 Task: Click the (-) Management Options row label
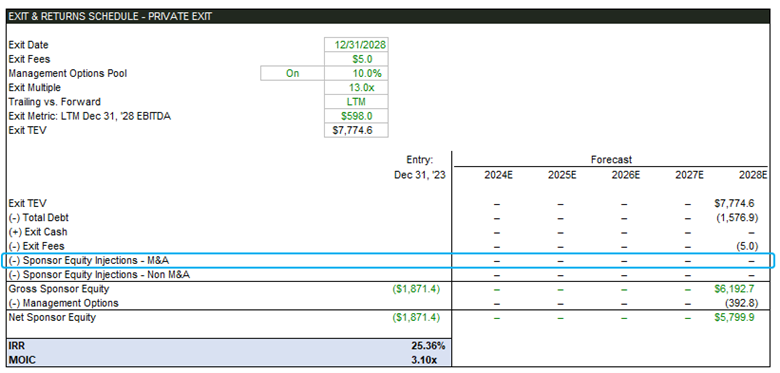point(63,303)
